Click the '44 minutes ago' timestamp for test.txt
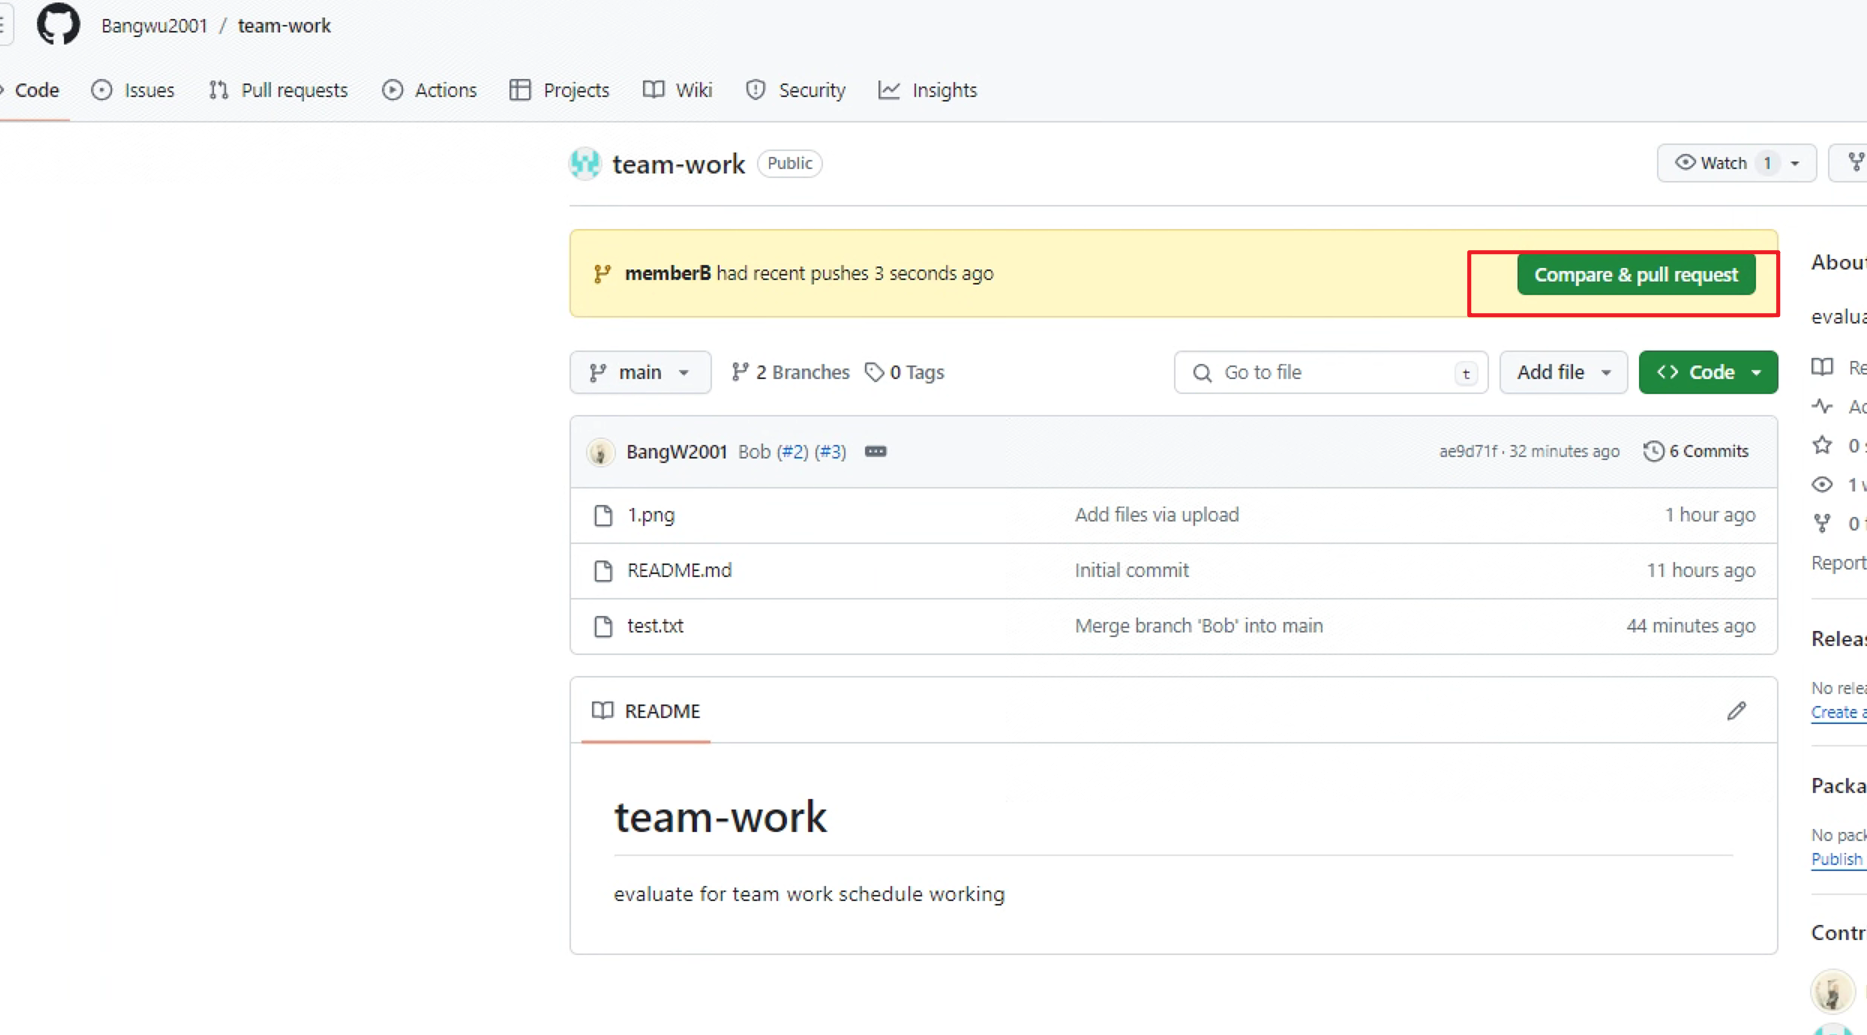 [x=1690, y=626]
